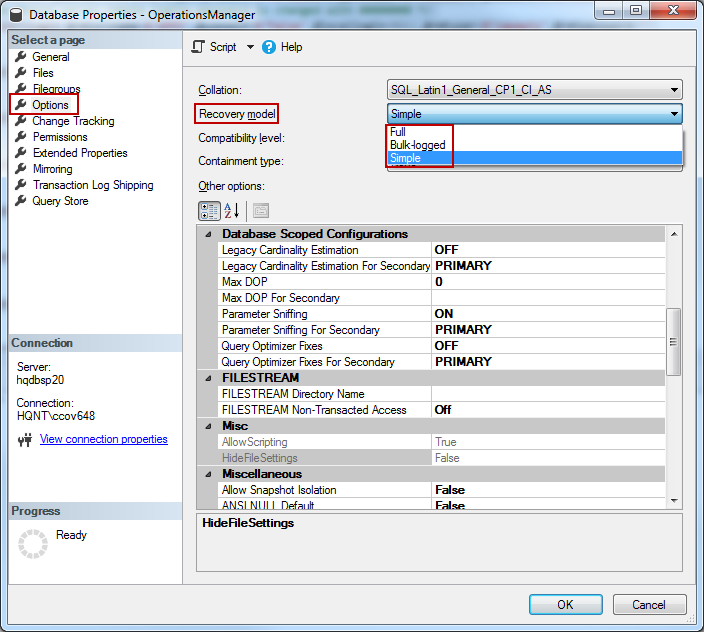Viewport: 704px width, 632px height.
Task: Collapse the FILESTREAM section
Action: [x=209, y=378]
